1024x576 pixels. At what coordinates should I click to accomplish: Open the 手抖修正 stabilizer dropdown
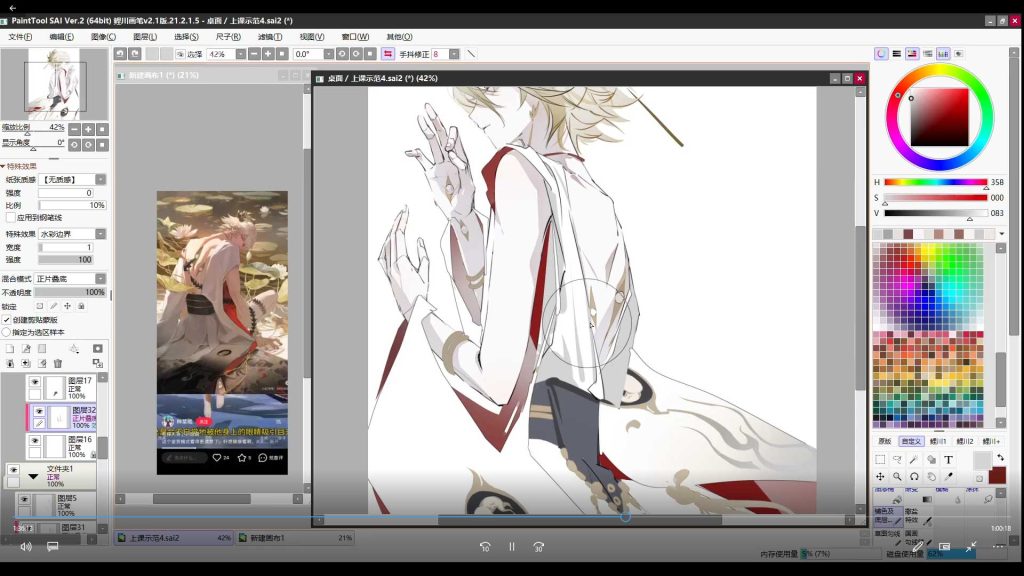[x=454, y=54]
